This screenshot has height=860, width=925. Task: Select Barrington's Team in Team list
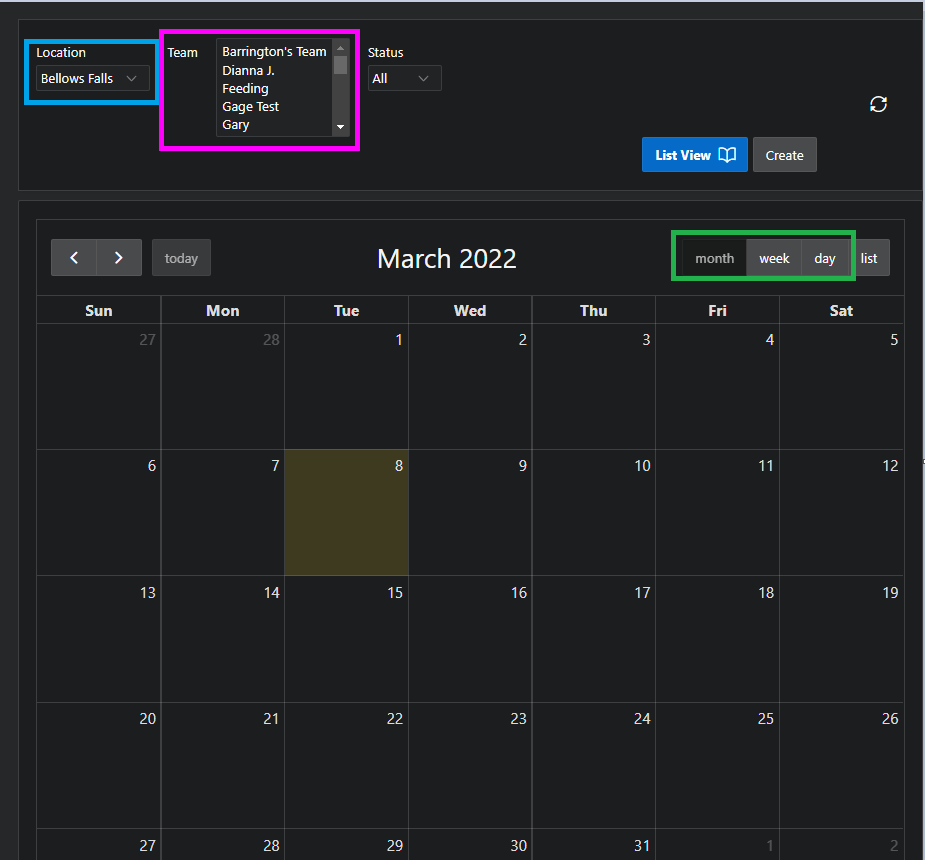pyautogui.click(x=274, y=52)
